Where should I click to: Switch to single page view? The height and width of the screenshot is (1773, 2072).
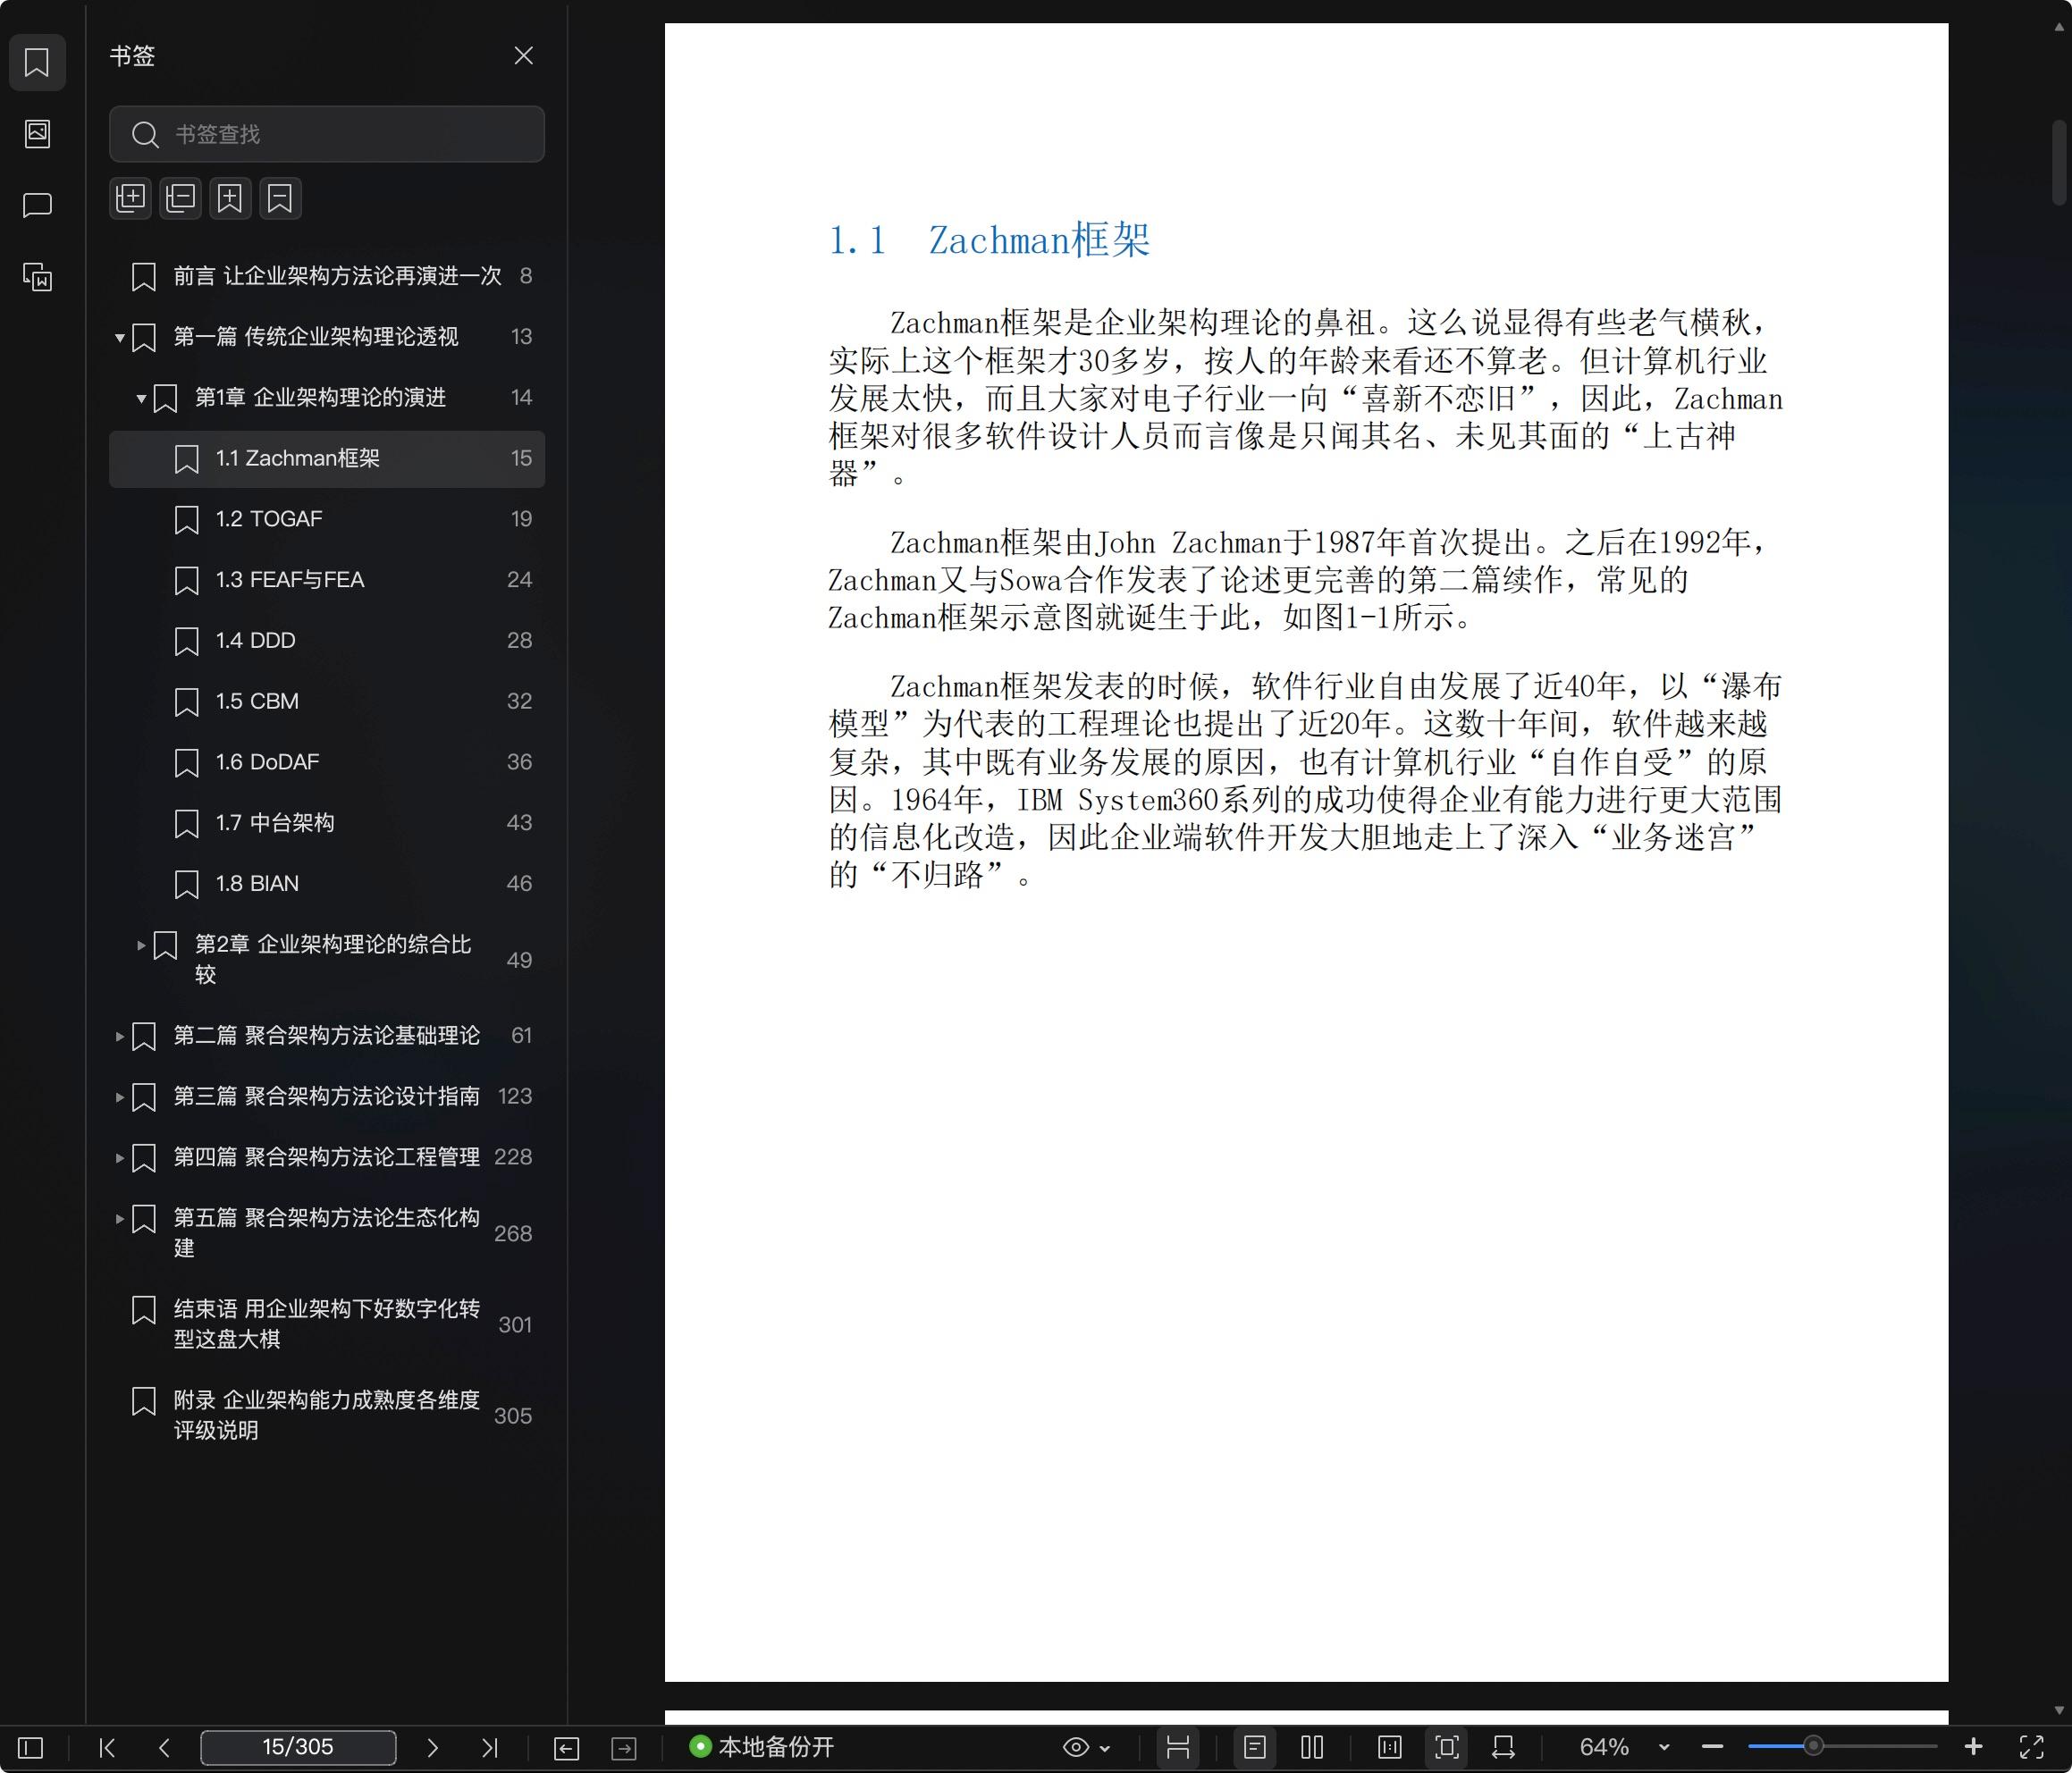[x=1255, y=1747]
